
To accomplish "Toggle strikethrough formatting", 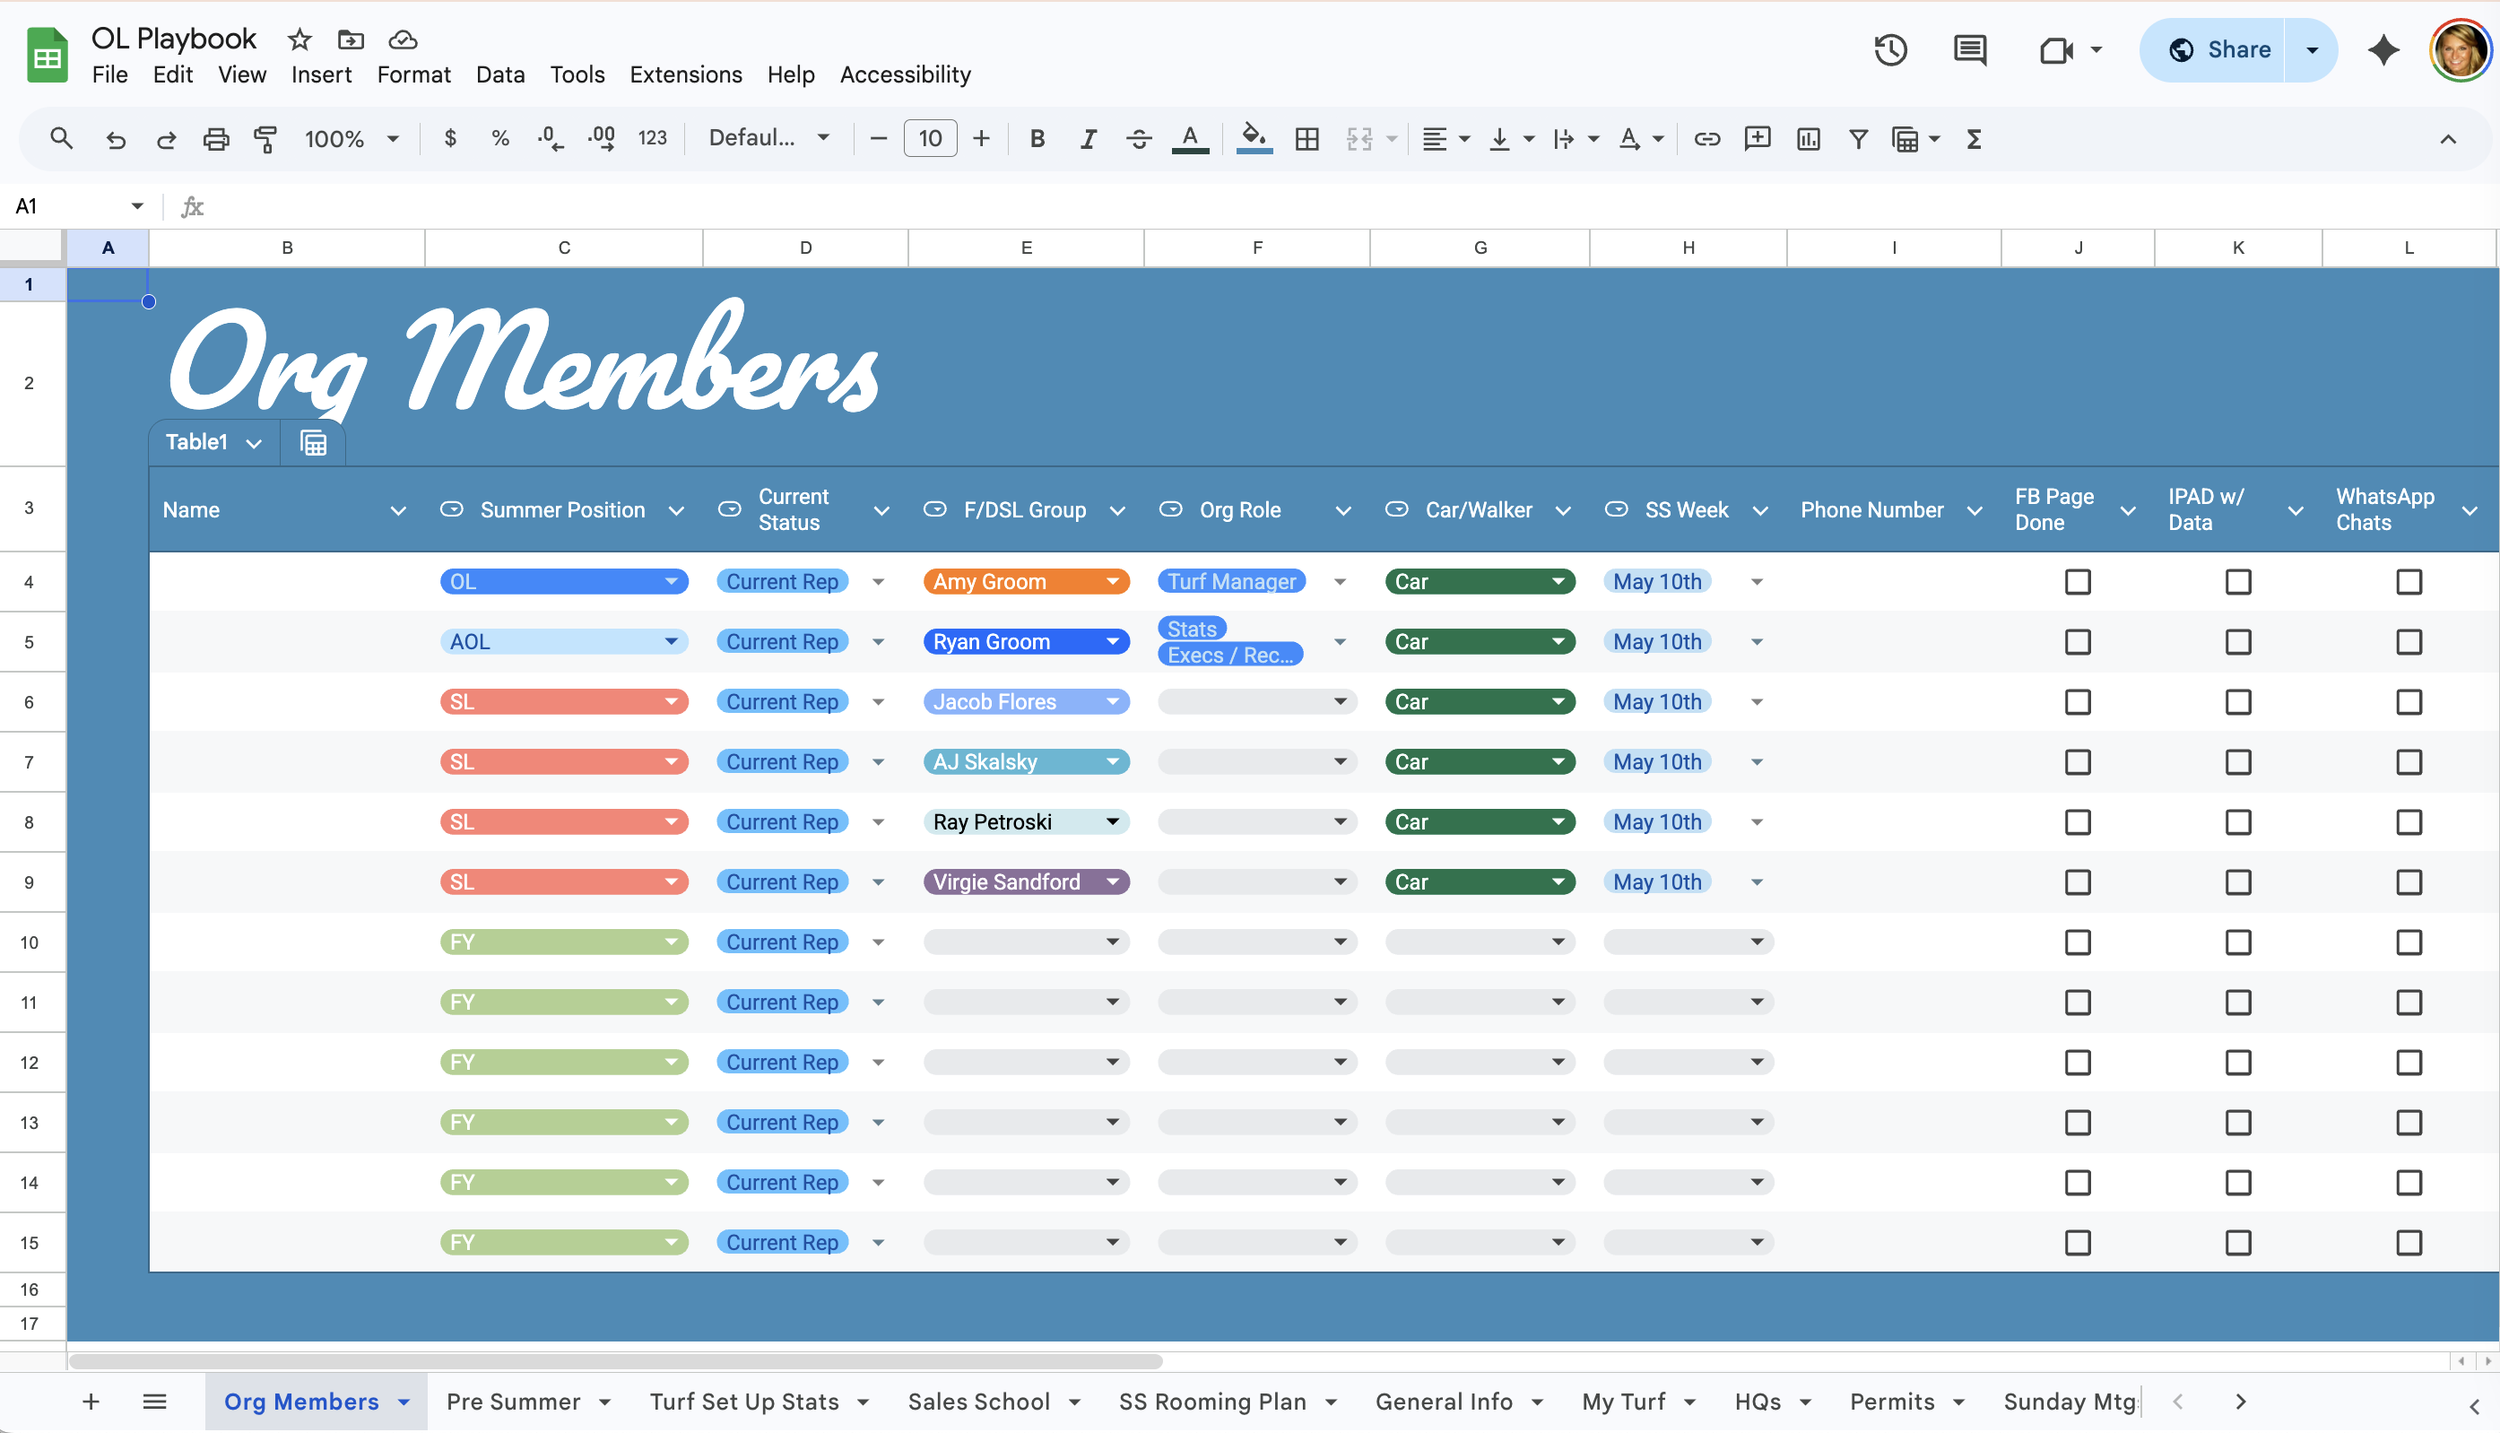I will tap(1138, 139).
